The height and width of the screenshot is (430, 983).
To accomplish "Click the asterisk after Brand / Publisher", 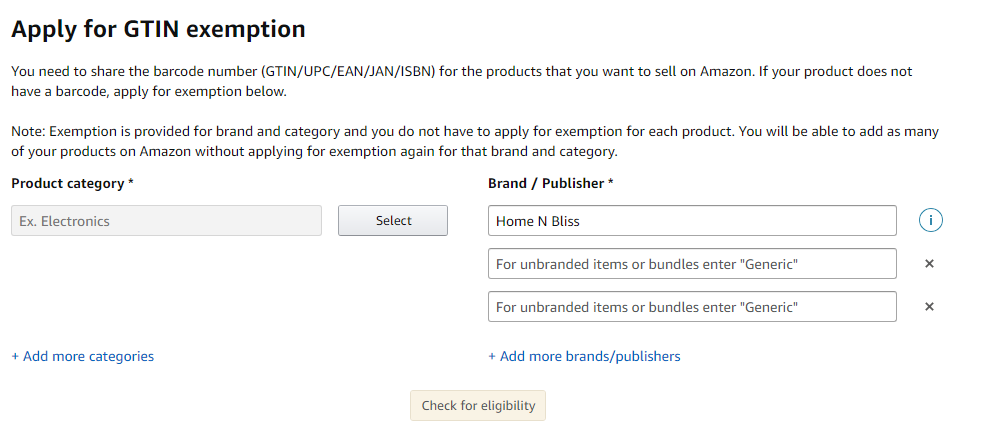I will pyautogui.click(x=611, y=184).
